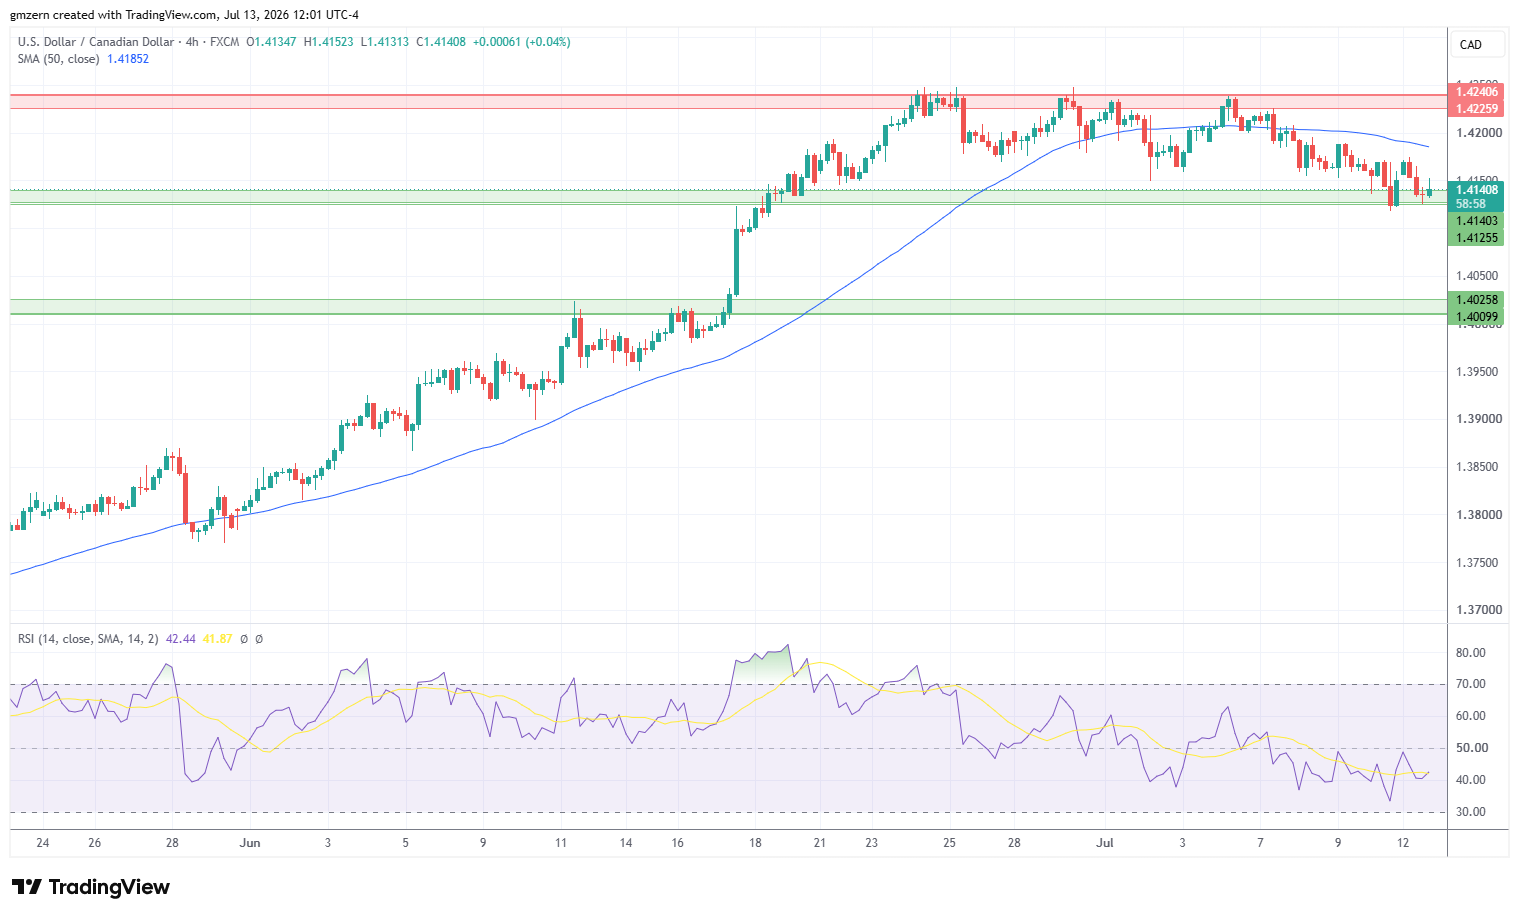Click the close price C1.41408

(x=441, y=42)
